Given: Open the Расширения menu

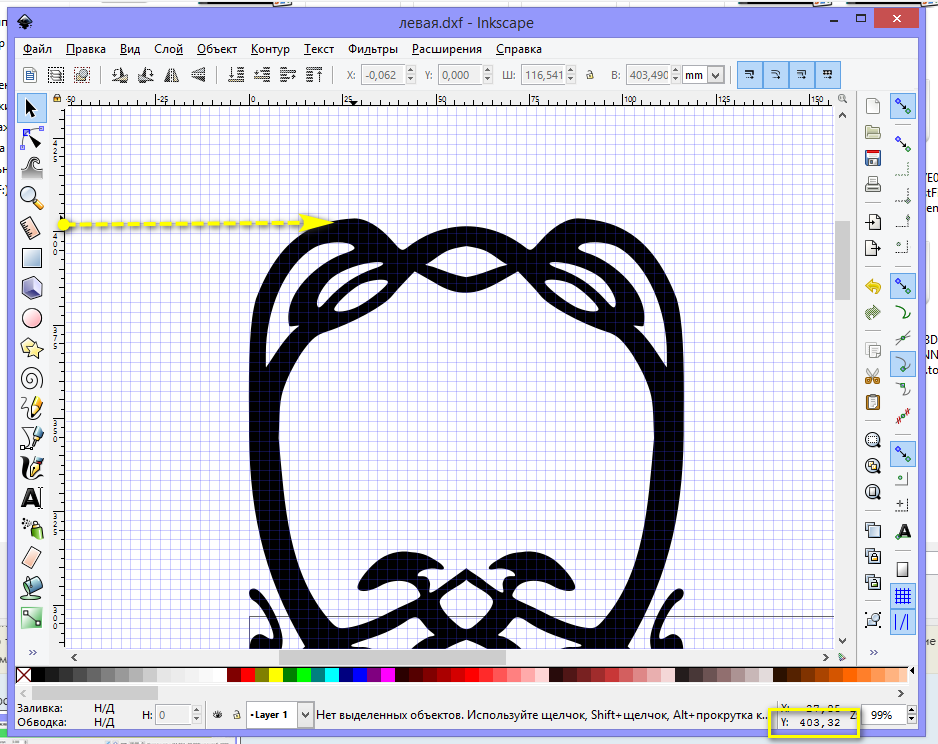Looking at the screenshot, I should coord(446,49).
